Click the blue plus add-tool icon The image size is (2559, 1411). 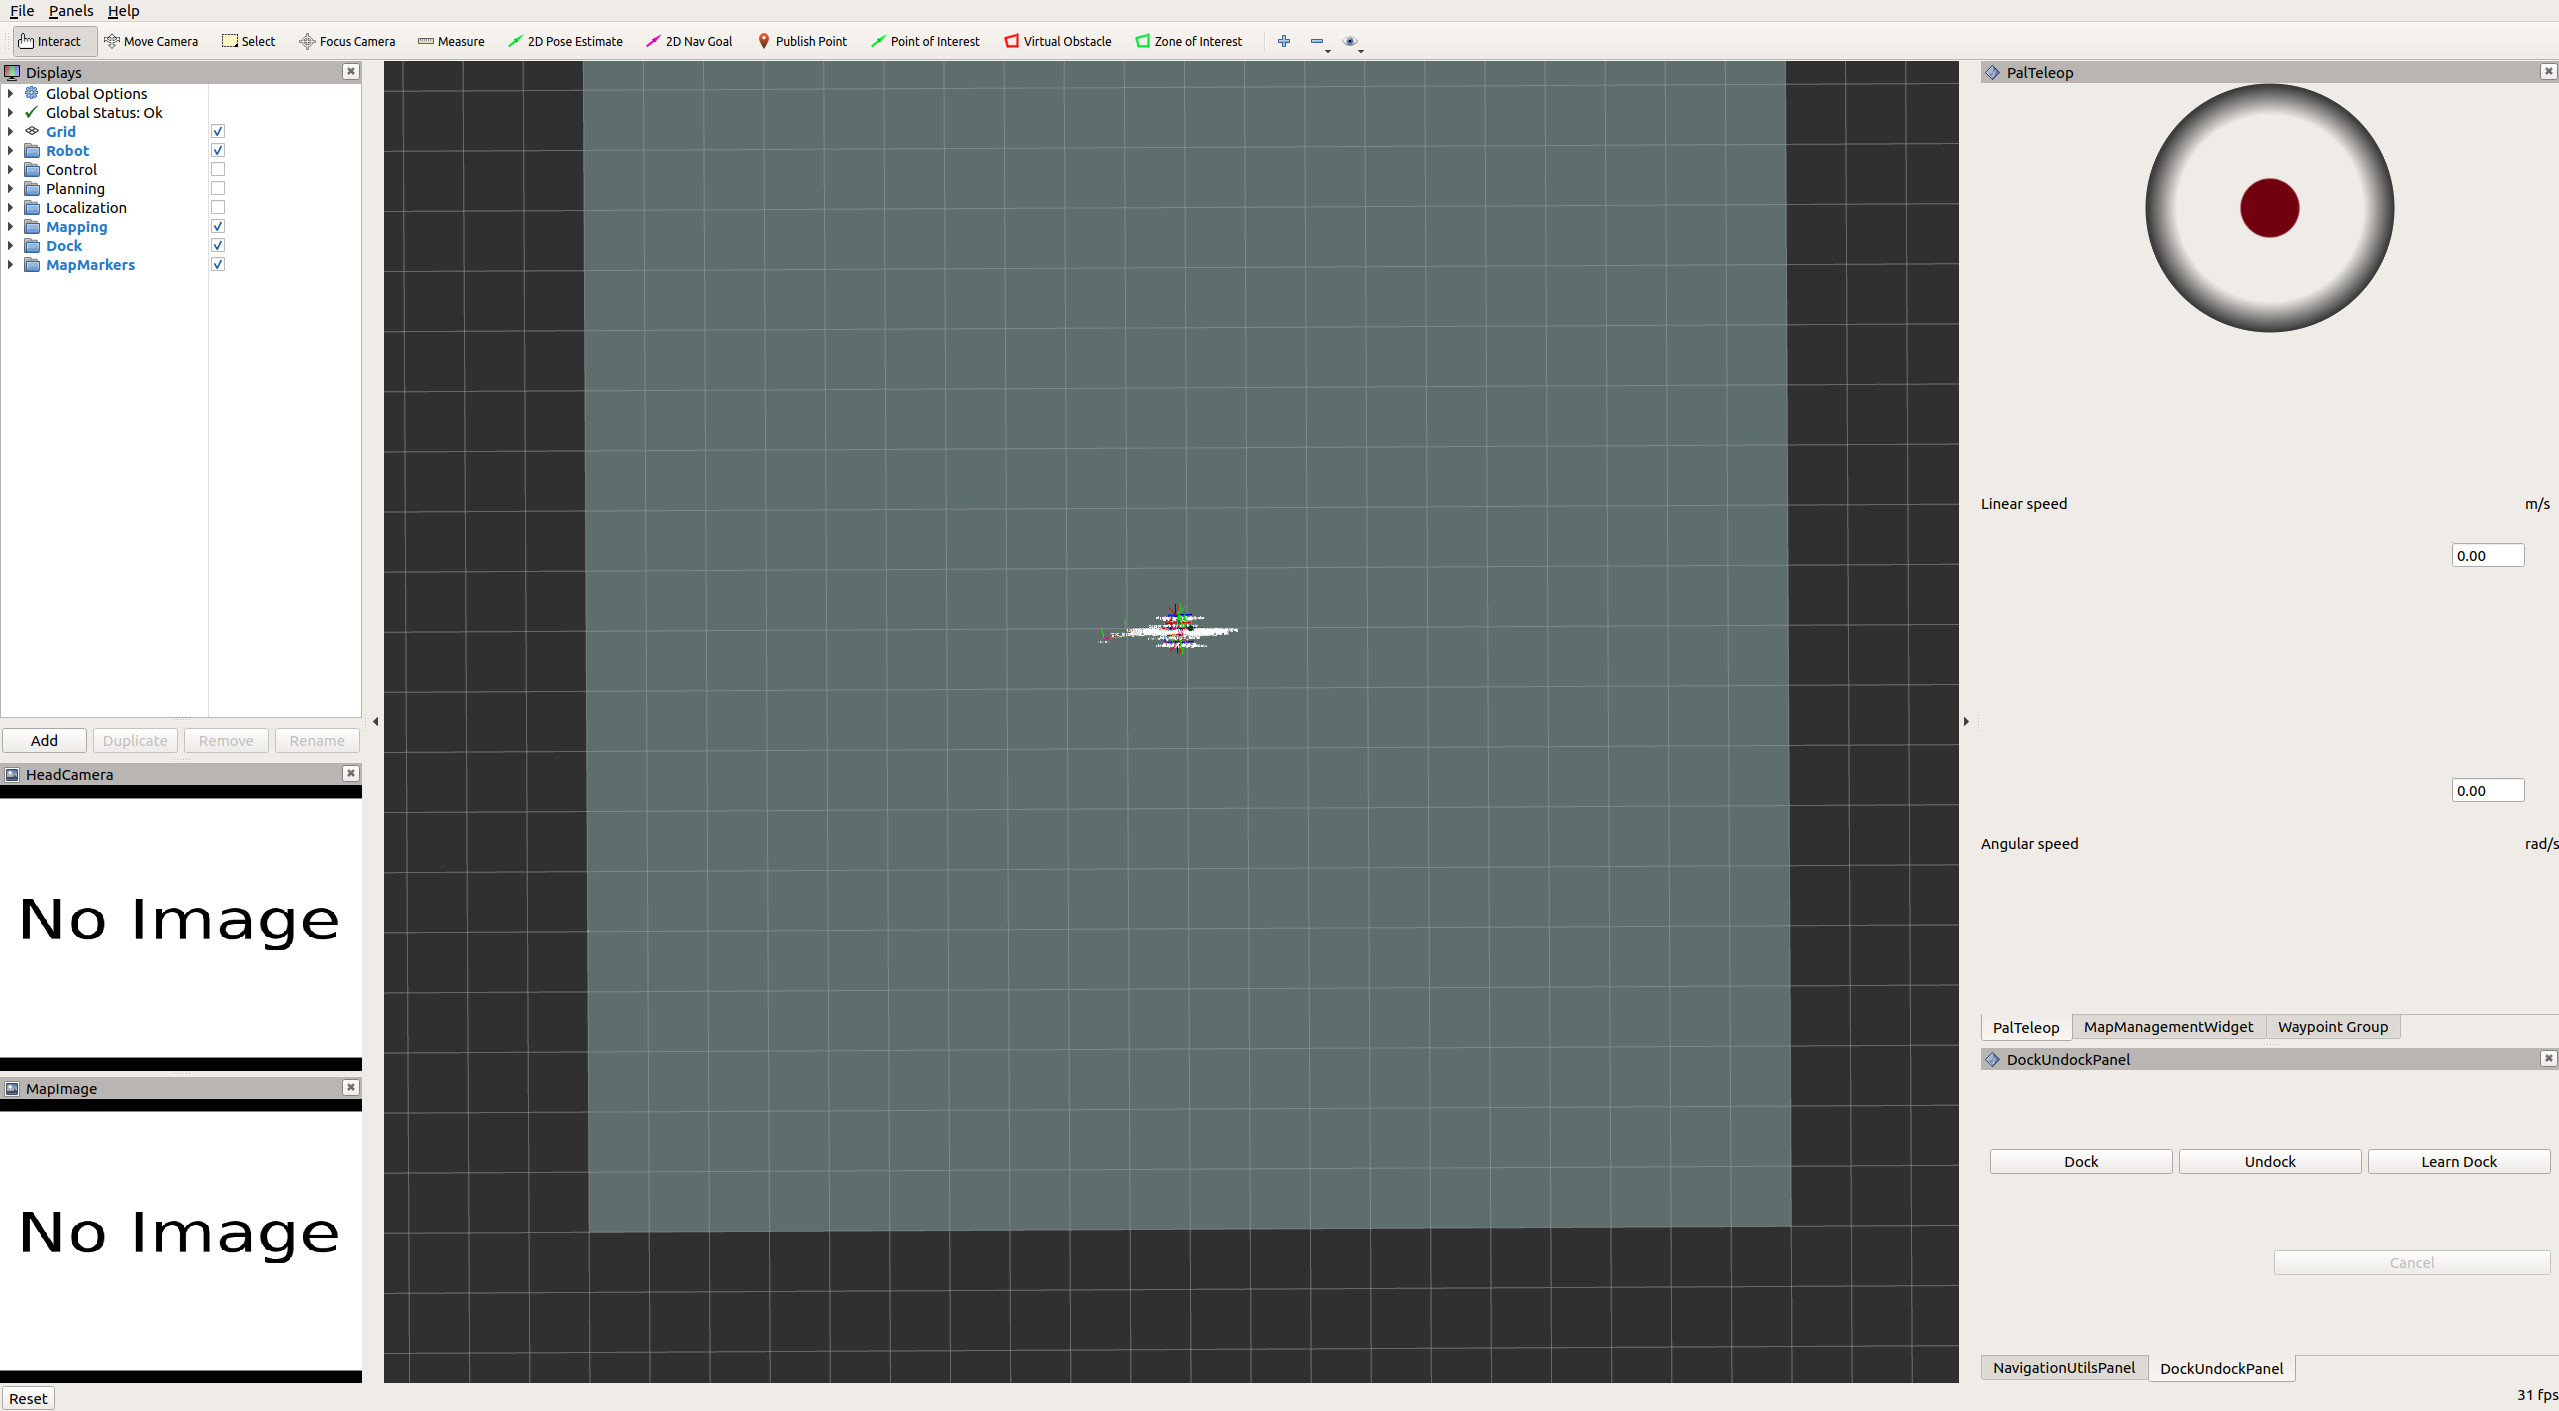point(1284,41)
